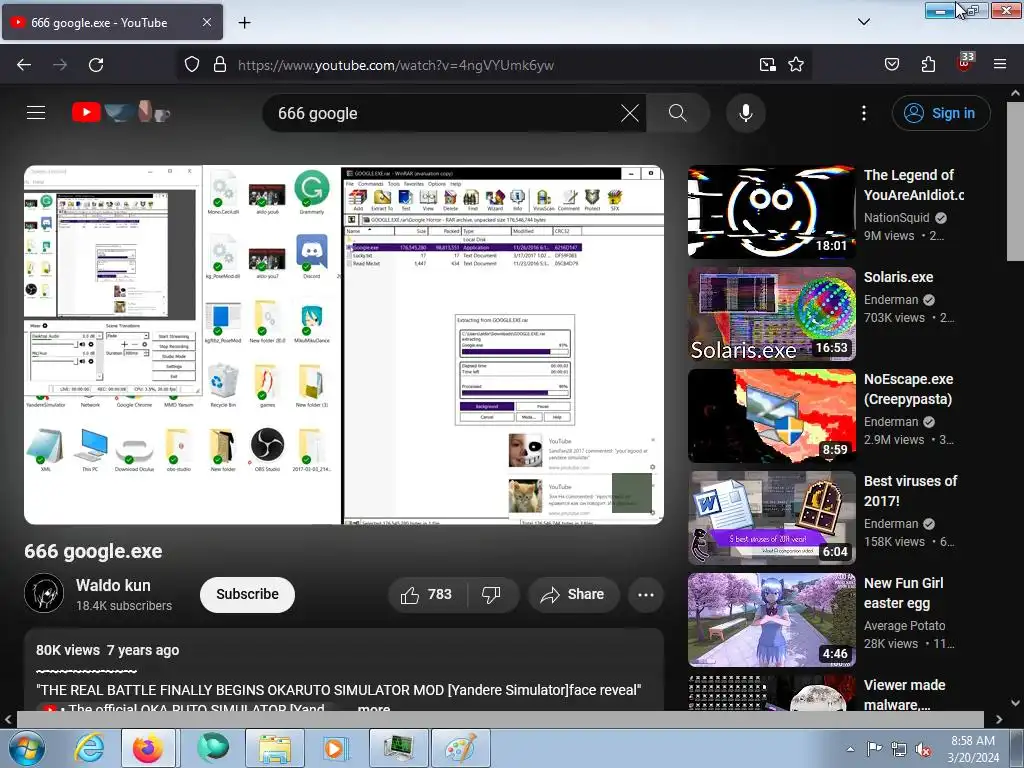Open NoEscape.exe (Creepypasta) title link
This screenshot has height=768, width=1024.
908,389
